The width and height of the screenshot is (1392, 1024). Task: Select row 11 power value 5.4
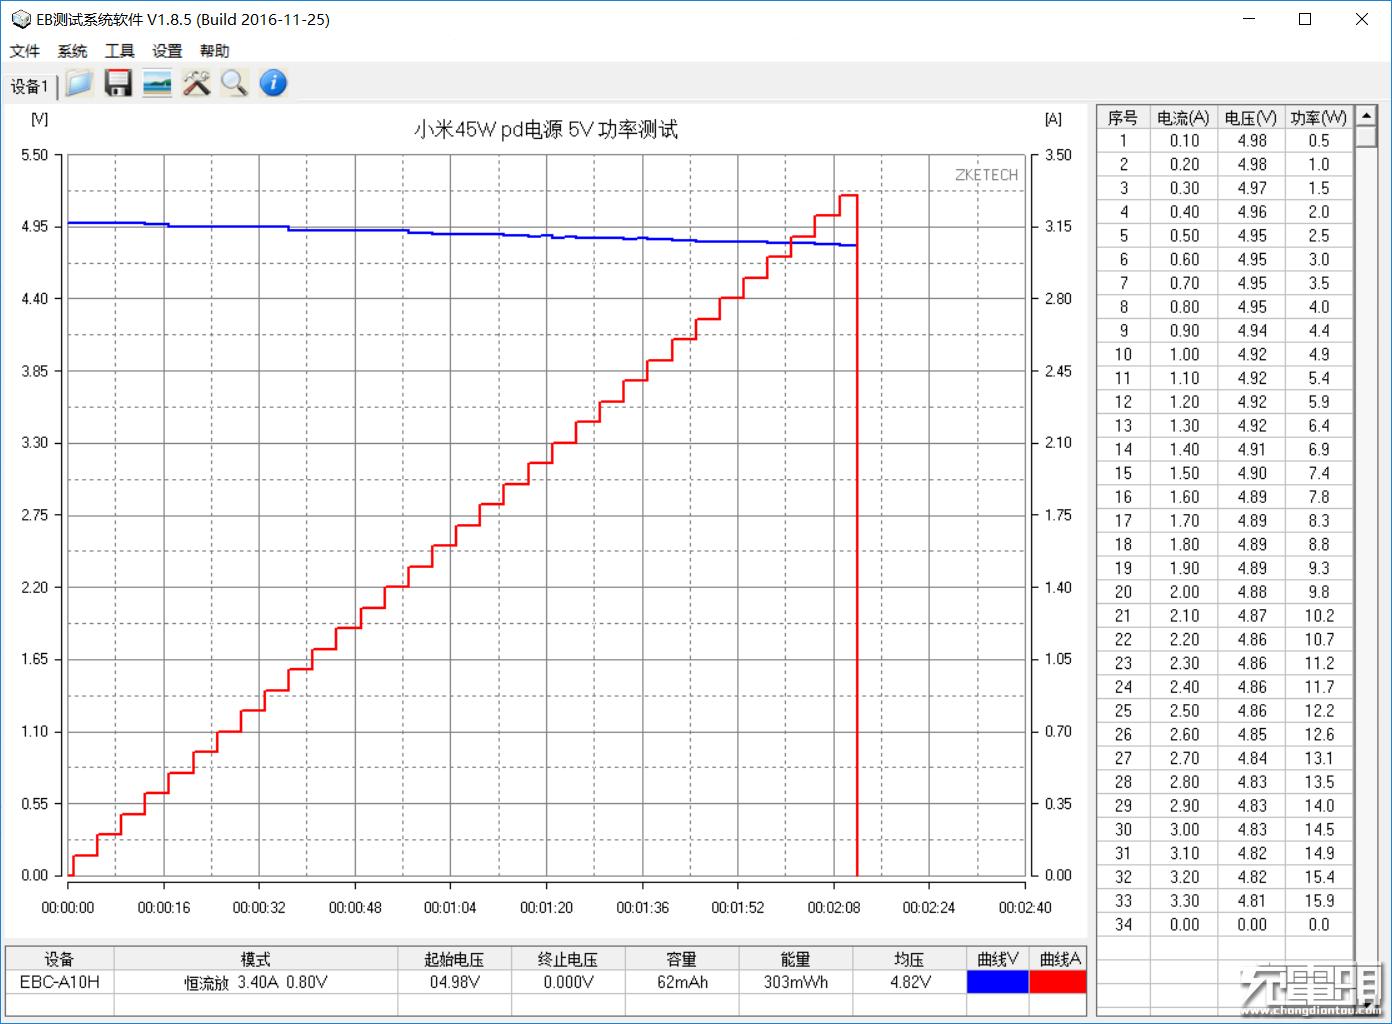coord(1319,378)
